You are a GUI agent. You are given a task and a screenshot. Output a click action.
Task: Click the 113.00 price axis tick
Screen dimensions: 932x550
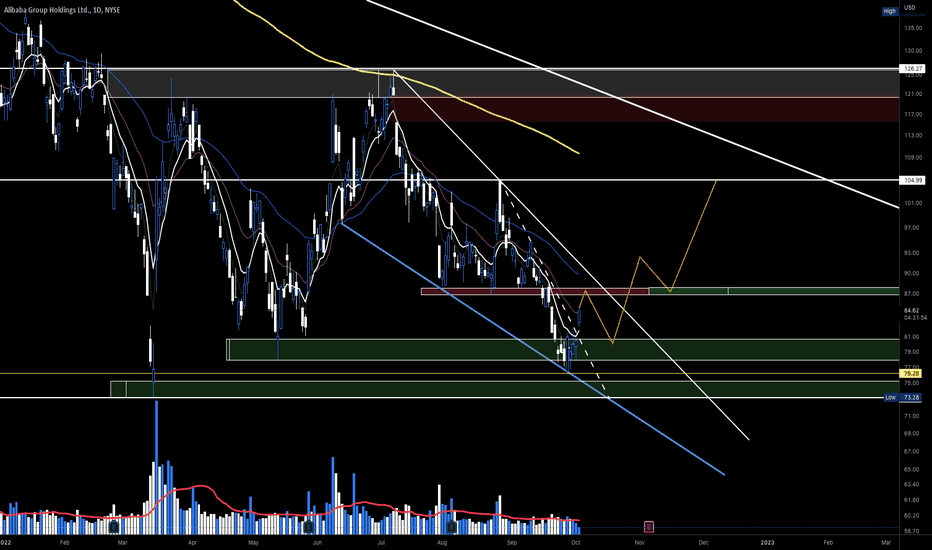tap(912, 136)
